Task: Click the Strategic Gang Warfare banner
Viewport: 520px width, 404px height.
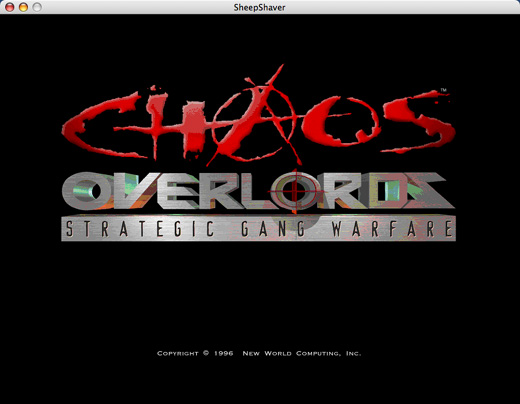Action: [259, 229]
